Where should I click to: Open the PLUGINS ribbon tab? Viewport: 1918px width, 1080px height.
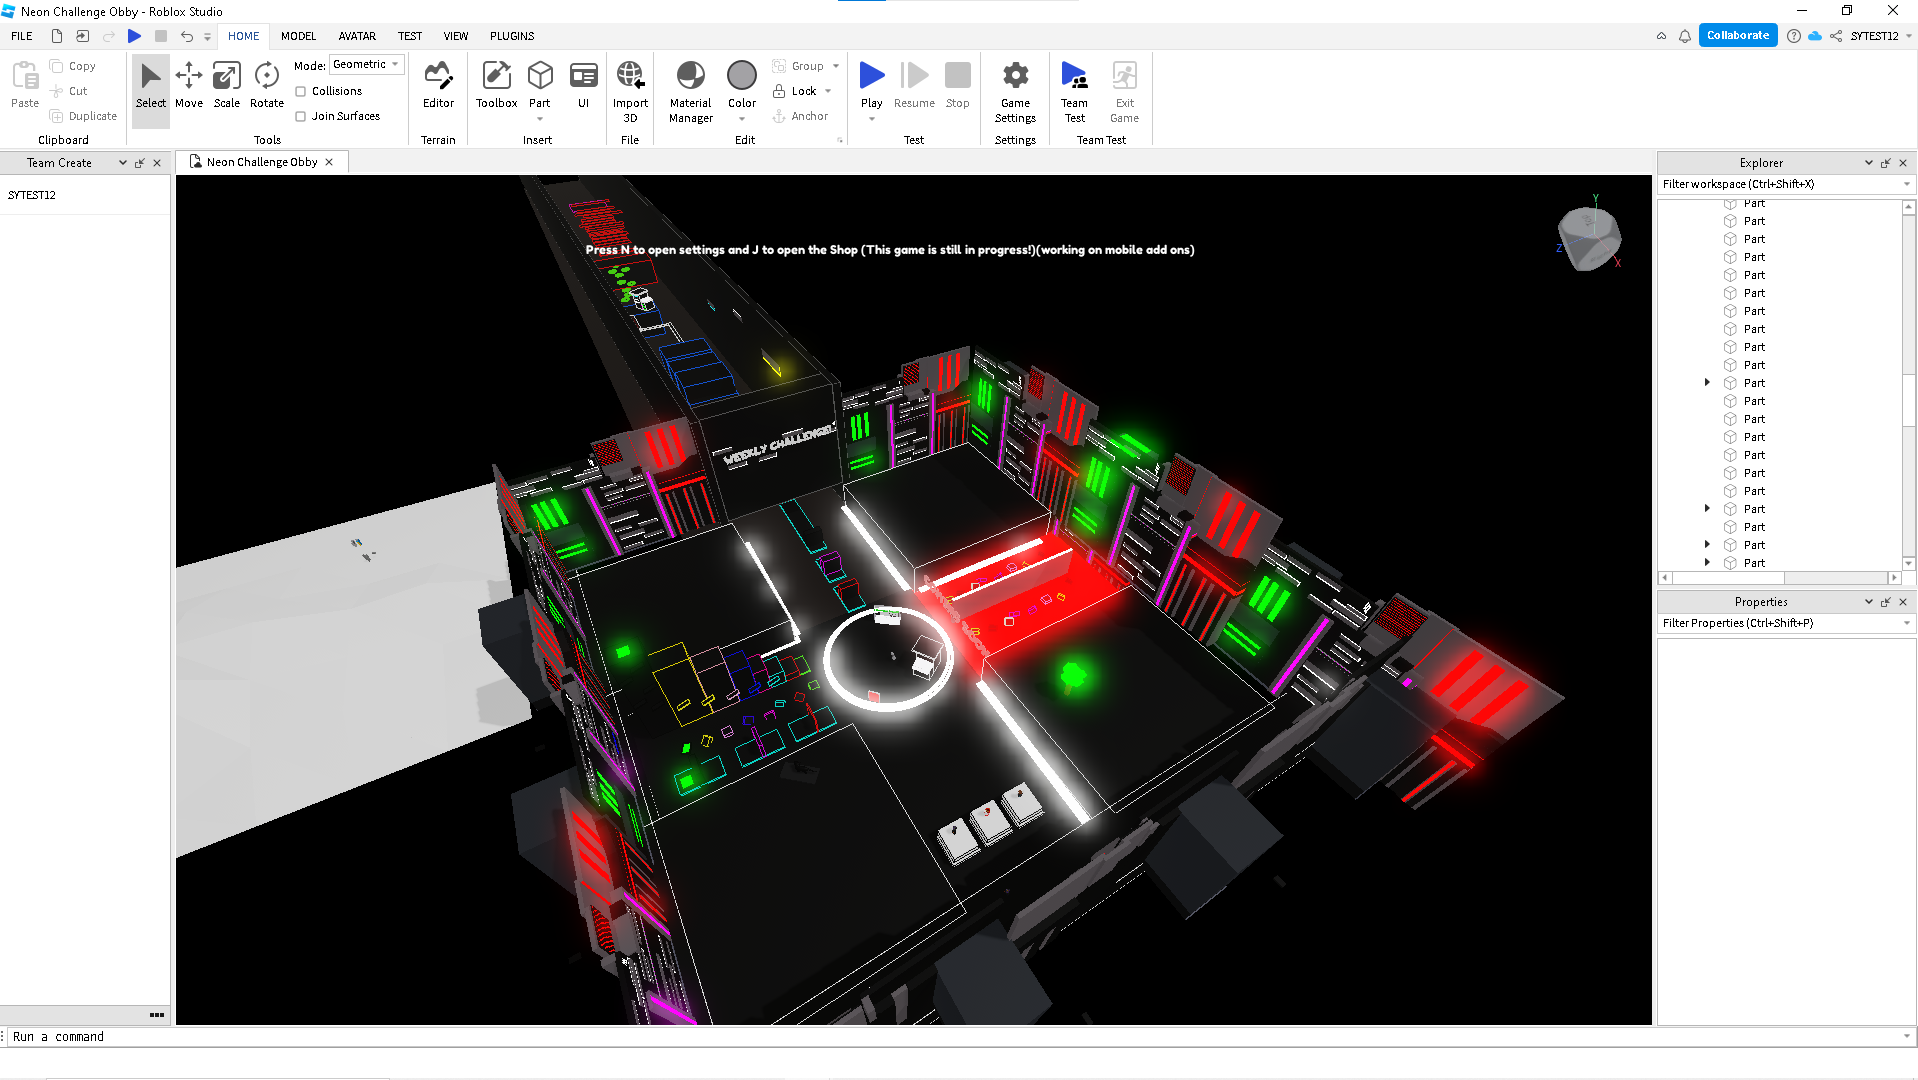pos(512,36)
